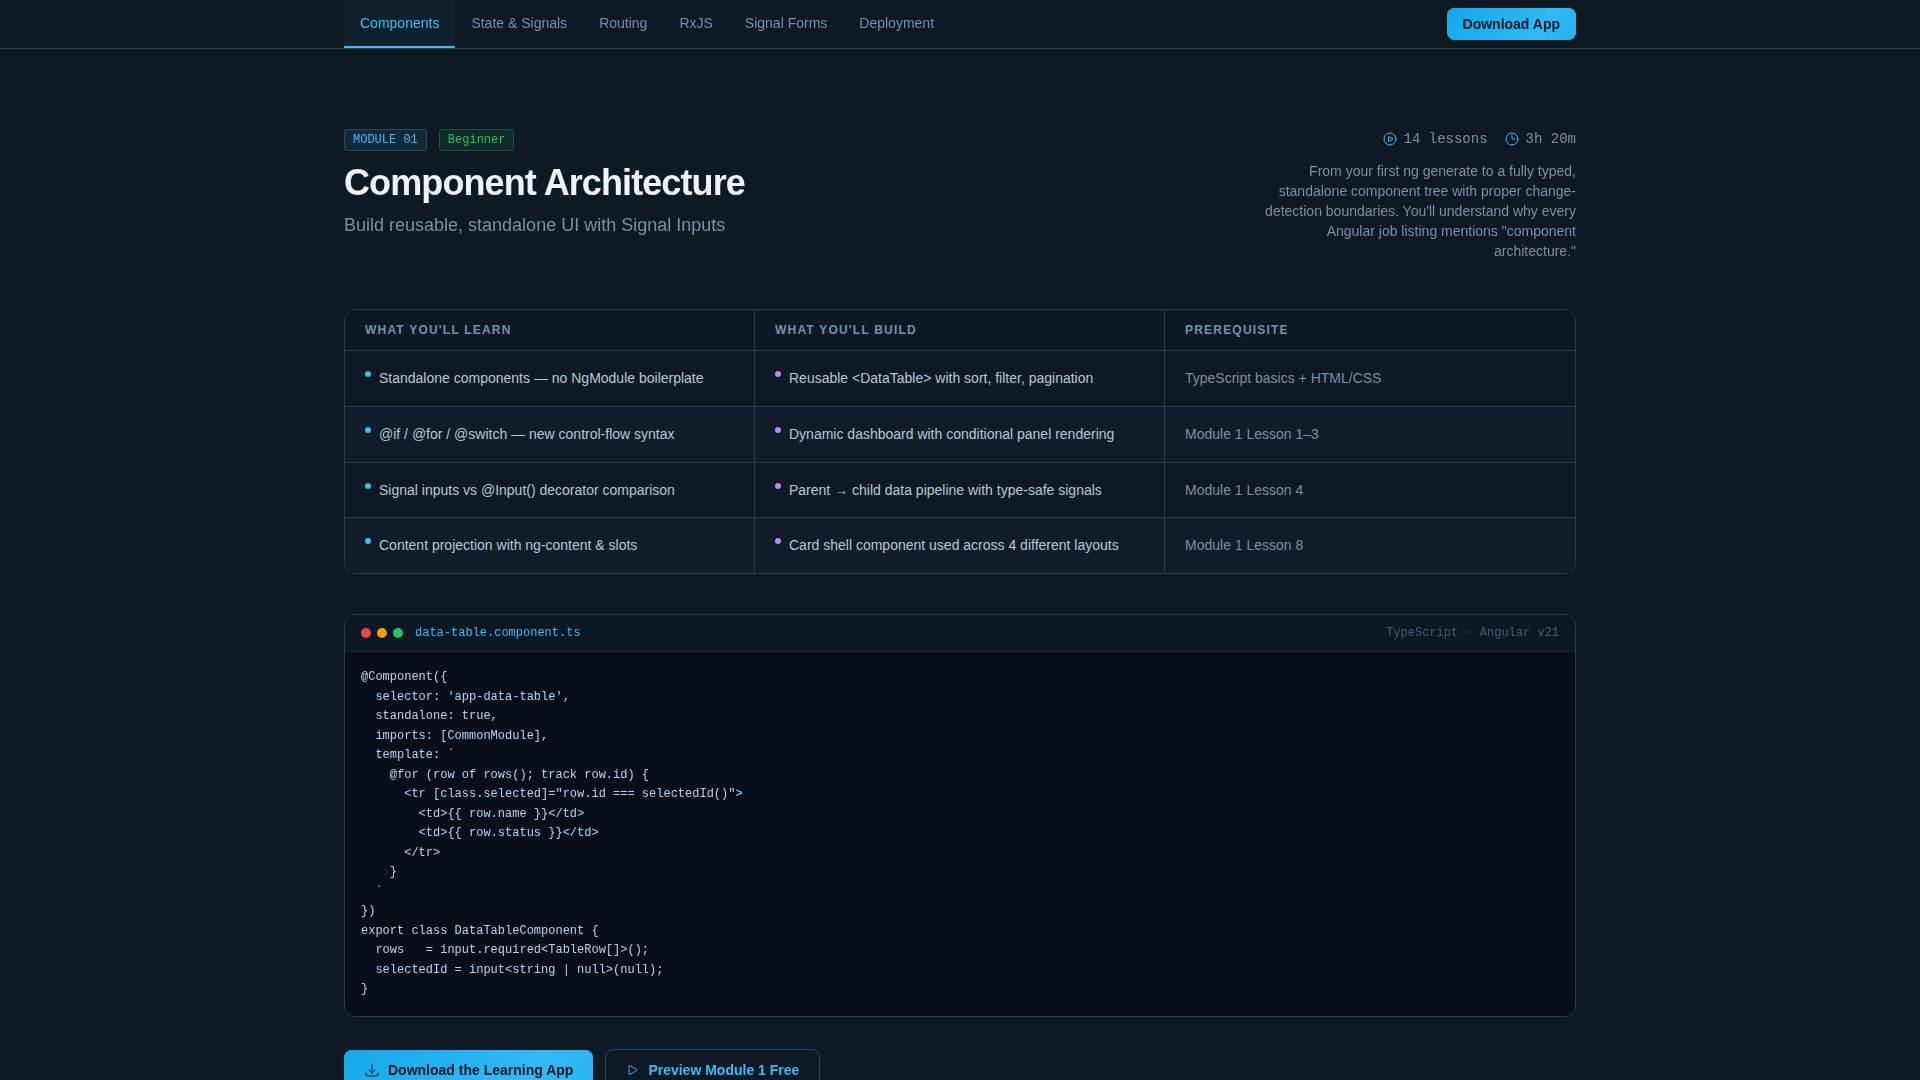Click the green window dot in code panel
This screenshot has width=1920, height=1080.
(x=398, y=633)
